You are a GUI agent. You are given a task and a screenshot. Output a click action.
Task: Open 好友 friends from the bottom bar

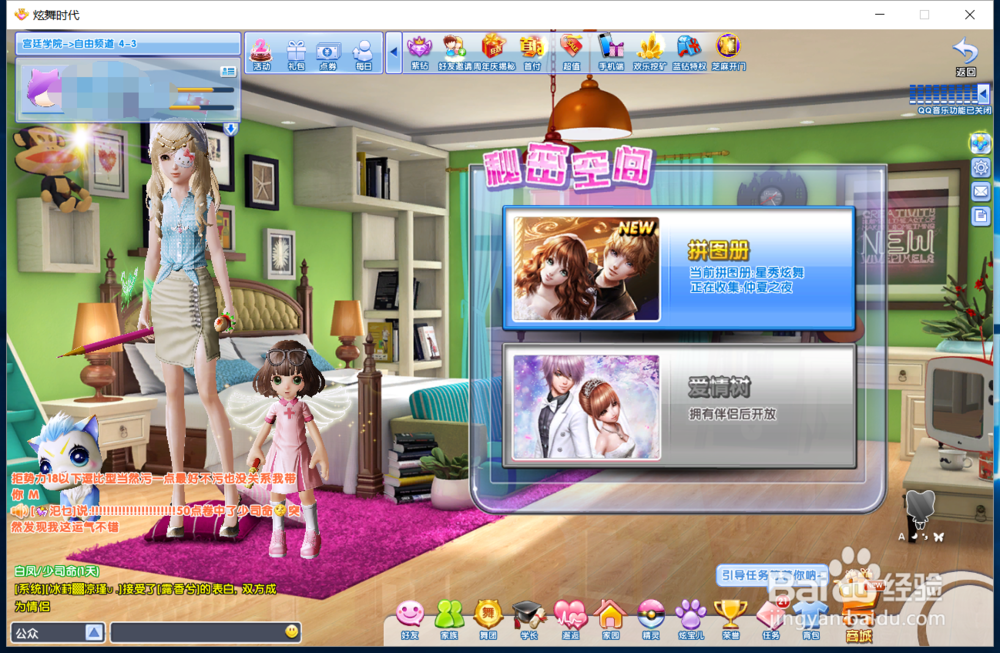[x=409, y=620]
